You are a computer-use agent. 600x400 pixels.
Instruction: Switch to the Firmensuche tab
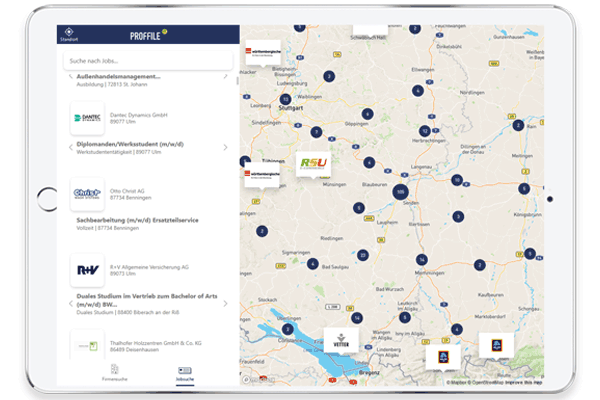pos(114,373)
